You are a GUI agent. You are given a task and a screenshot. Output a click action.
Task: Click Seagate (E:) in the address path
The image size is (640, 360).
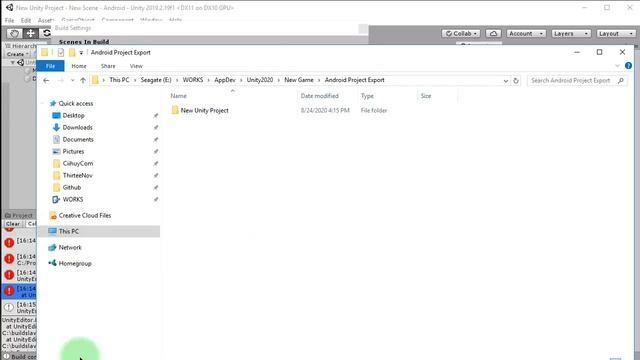pos(156,80)
